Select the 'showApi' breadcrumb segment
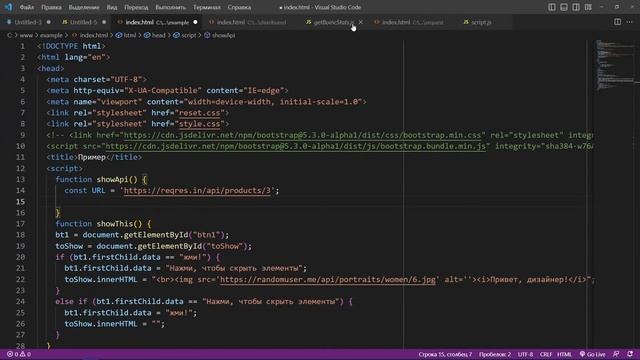This screenshot has height=360, width=640. pos(223,36)
